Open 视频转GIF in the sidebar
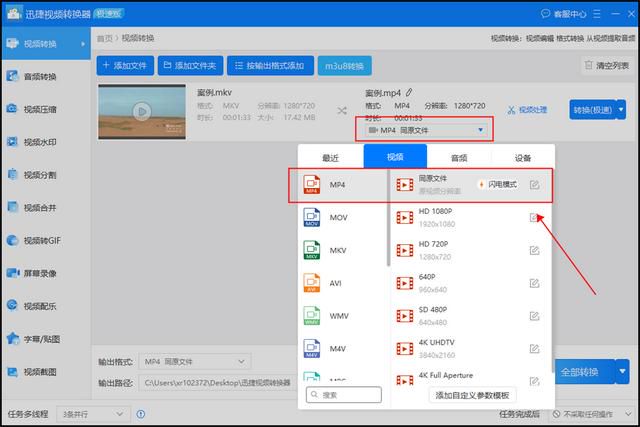 point(46,240)
